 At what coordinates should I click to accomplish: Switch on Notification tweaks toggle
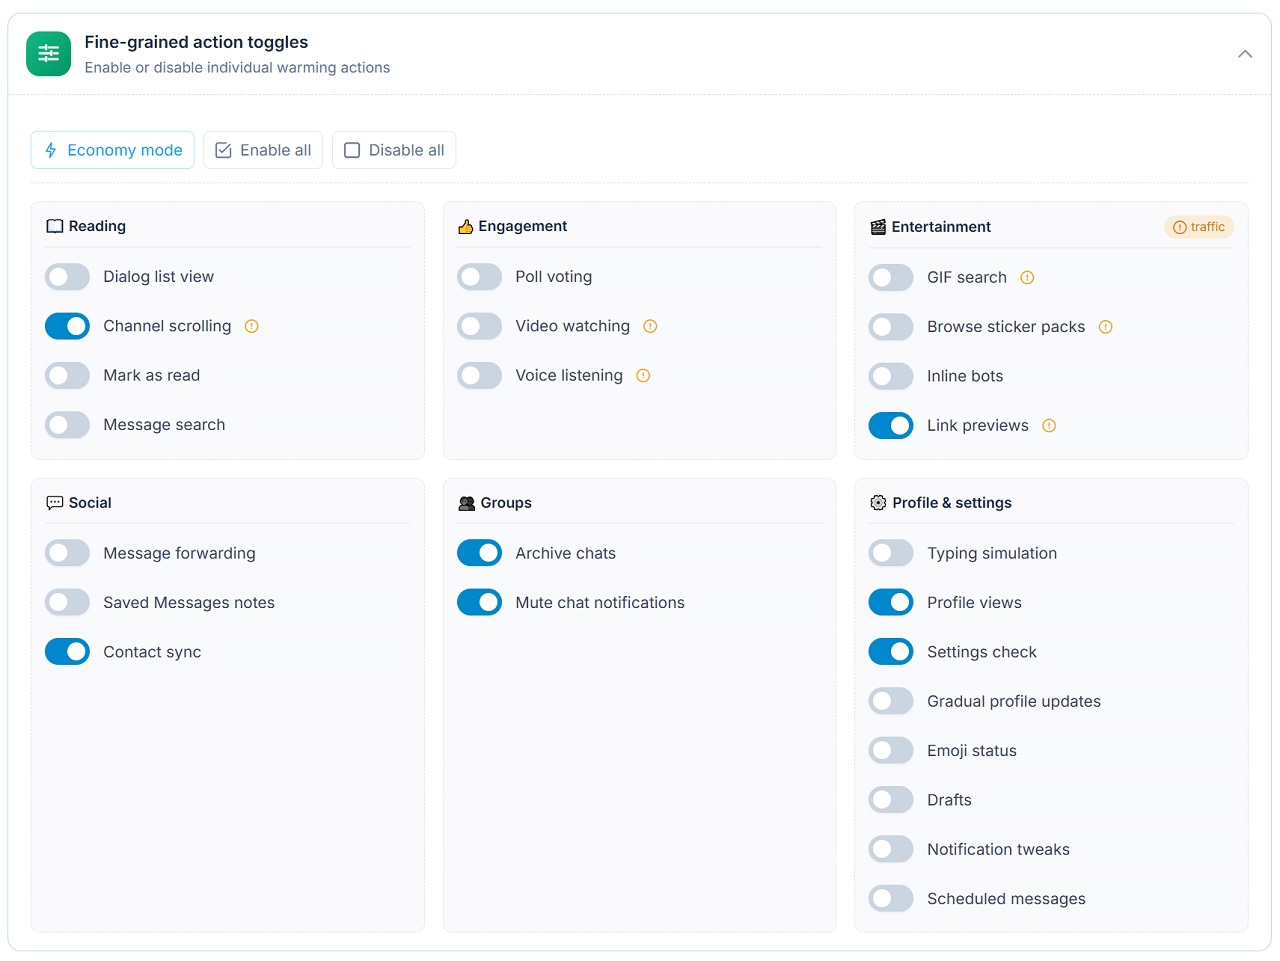coord(891,849)
